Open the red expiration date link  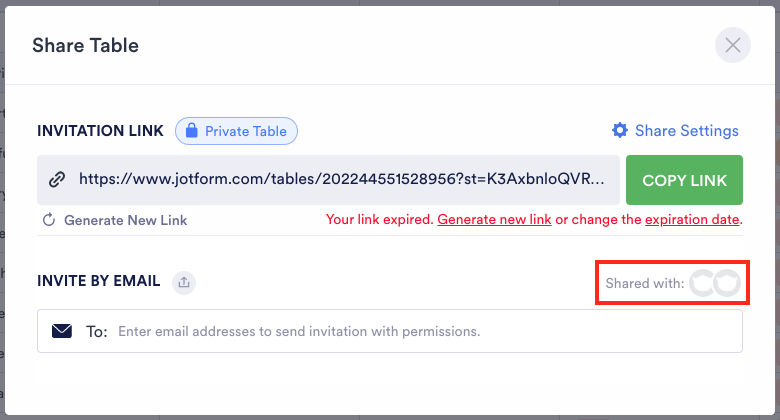(x=692, y=219)
